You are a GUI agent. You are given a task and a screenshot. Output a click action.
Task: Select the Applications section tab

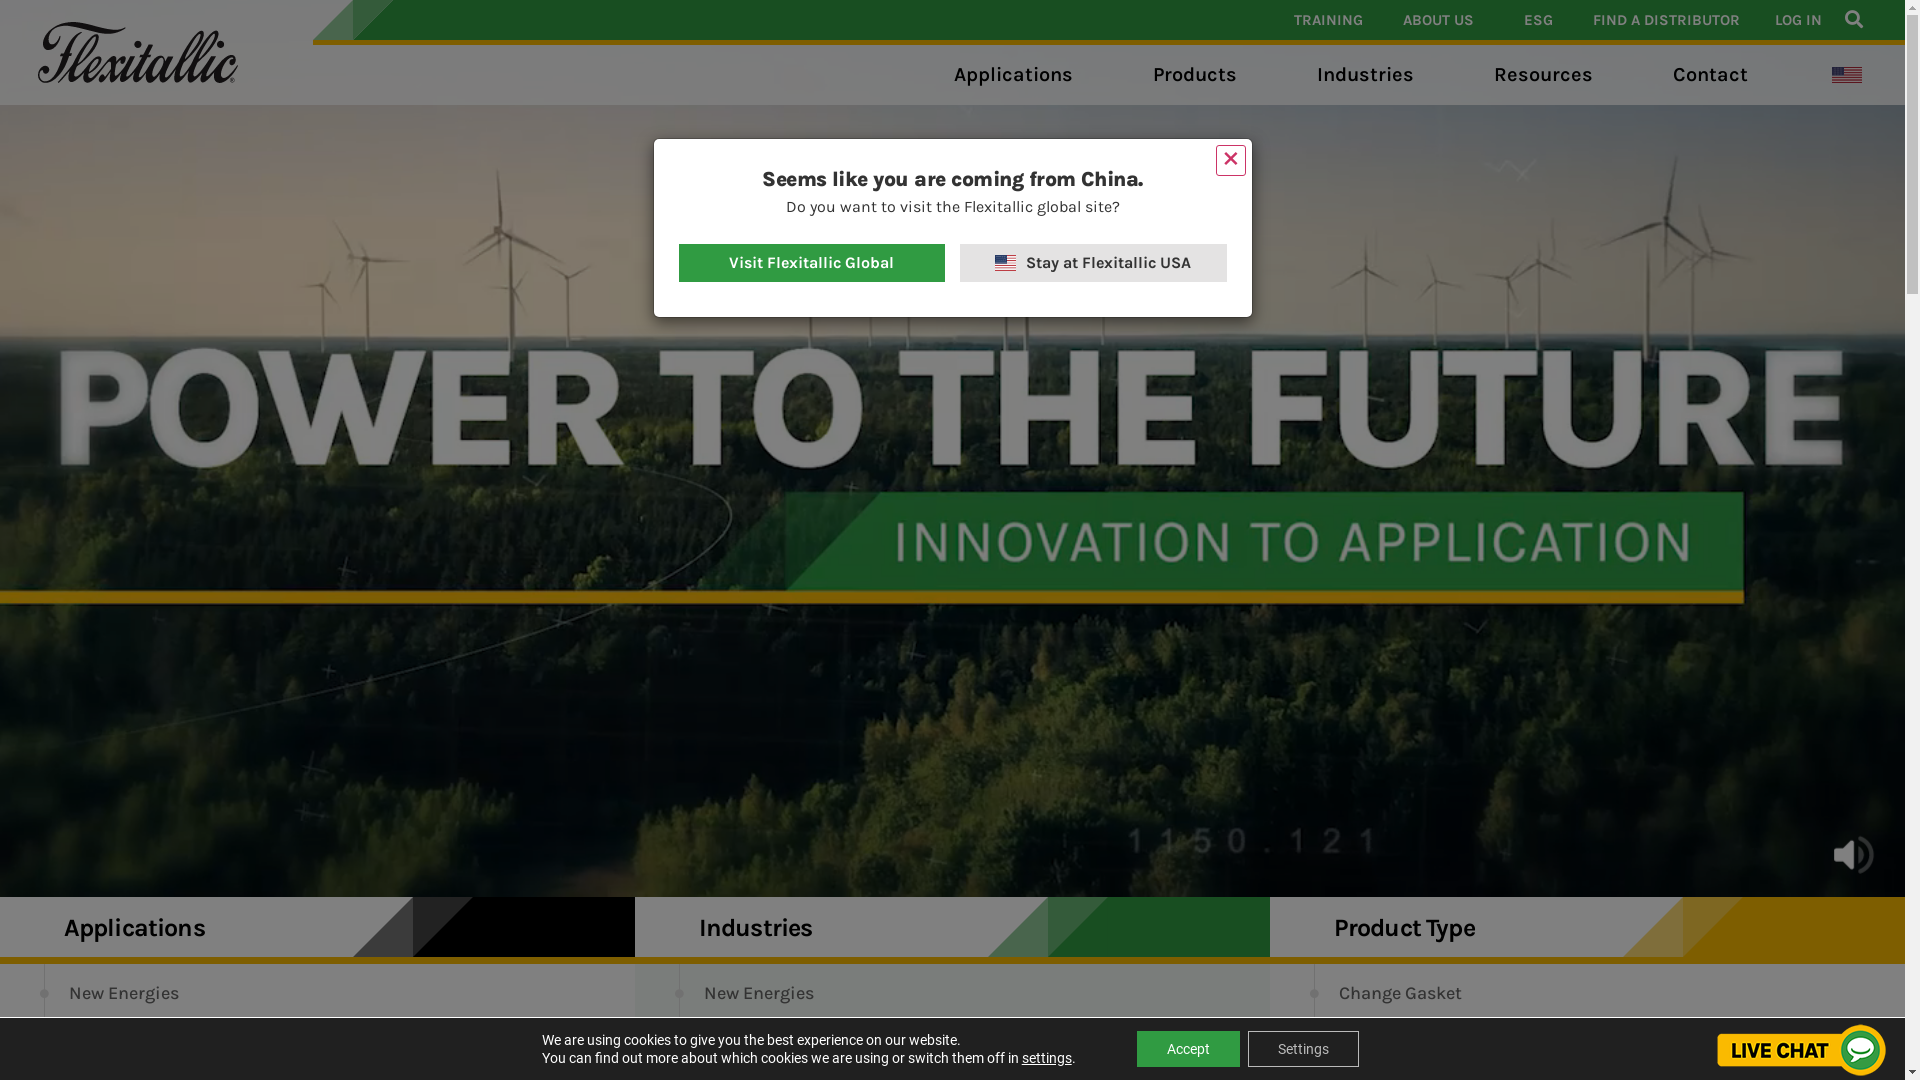point(317,928)
